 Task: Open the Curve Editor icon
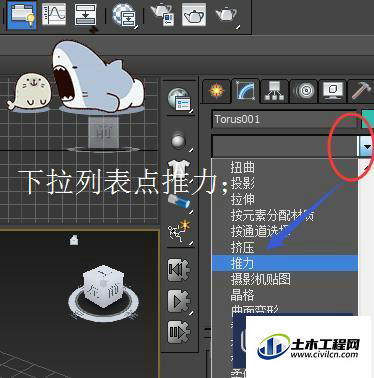(54, 14)
